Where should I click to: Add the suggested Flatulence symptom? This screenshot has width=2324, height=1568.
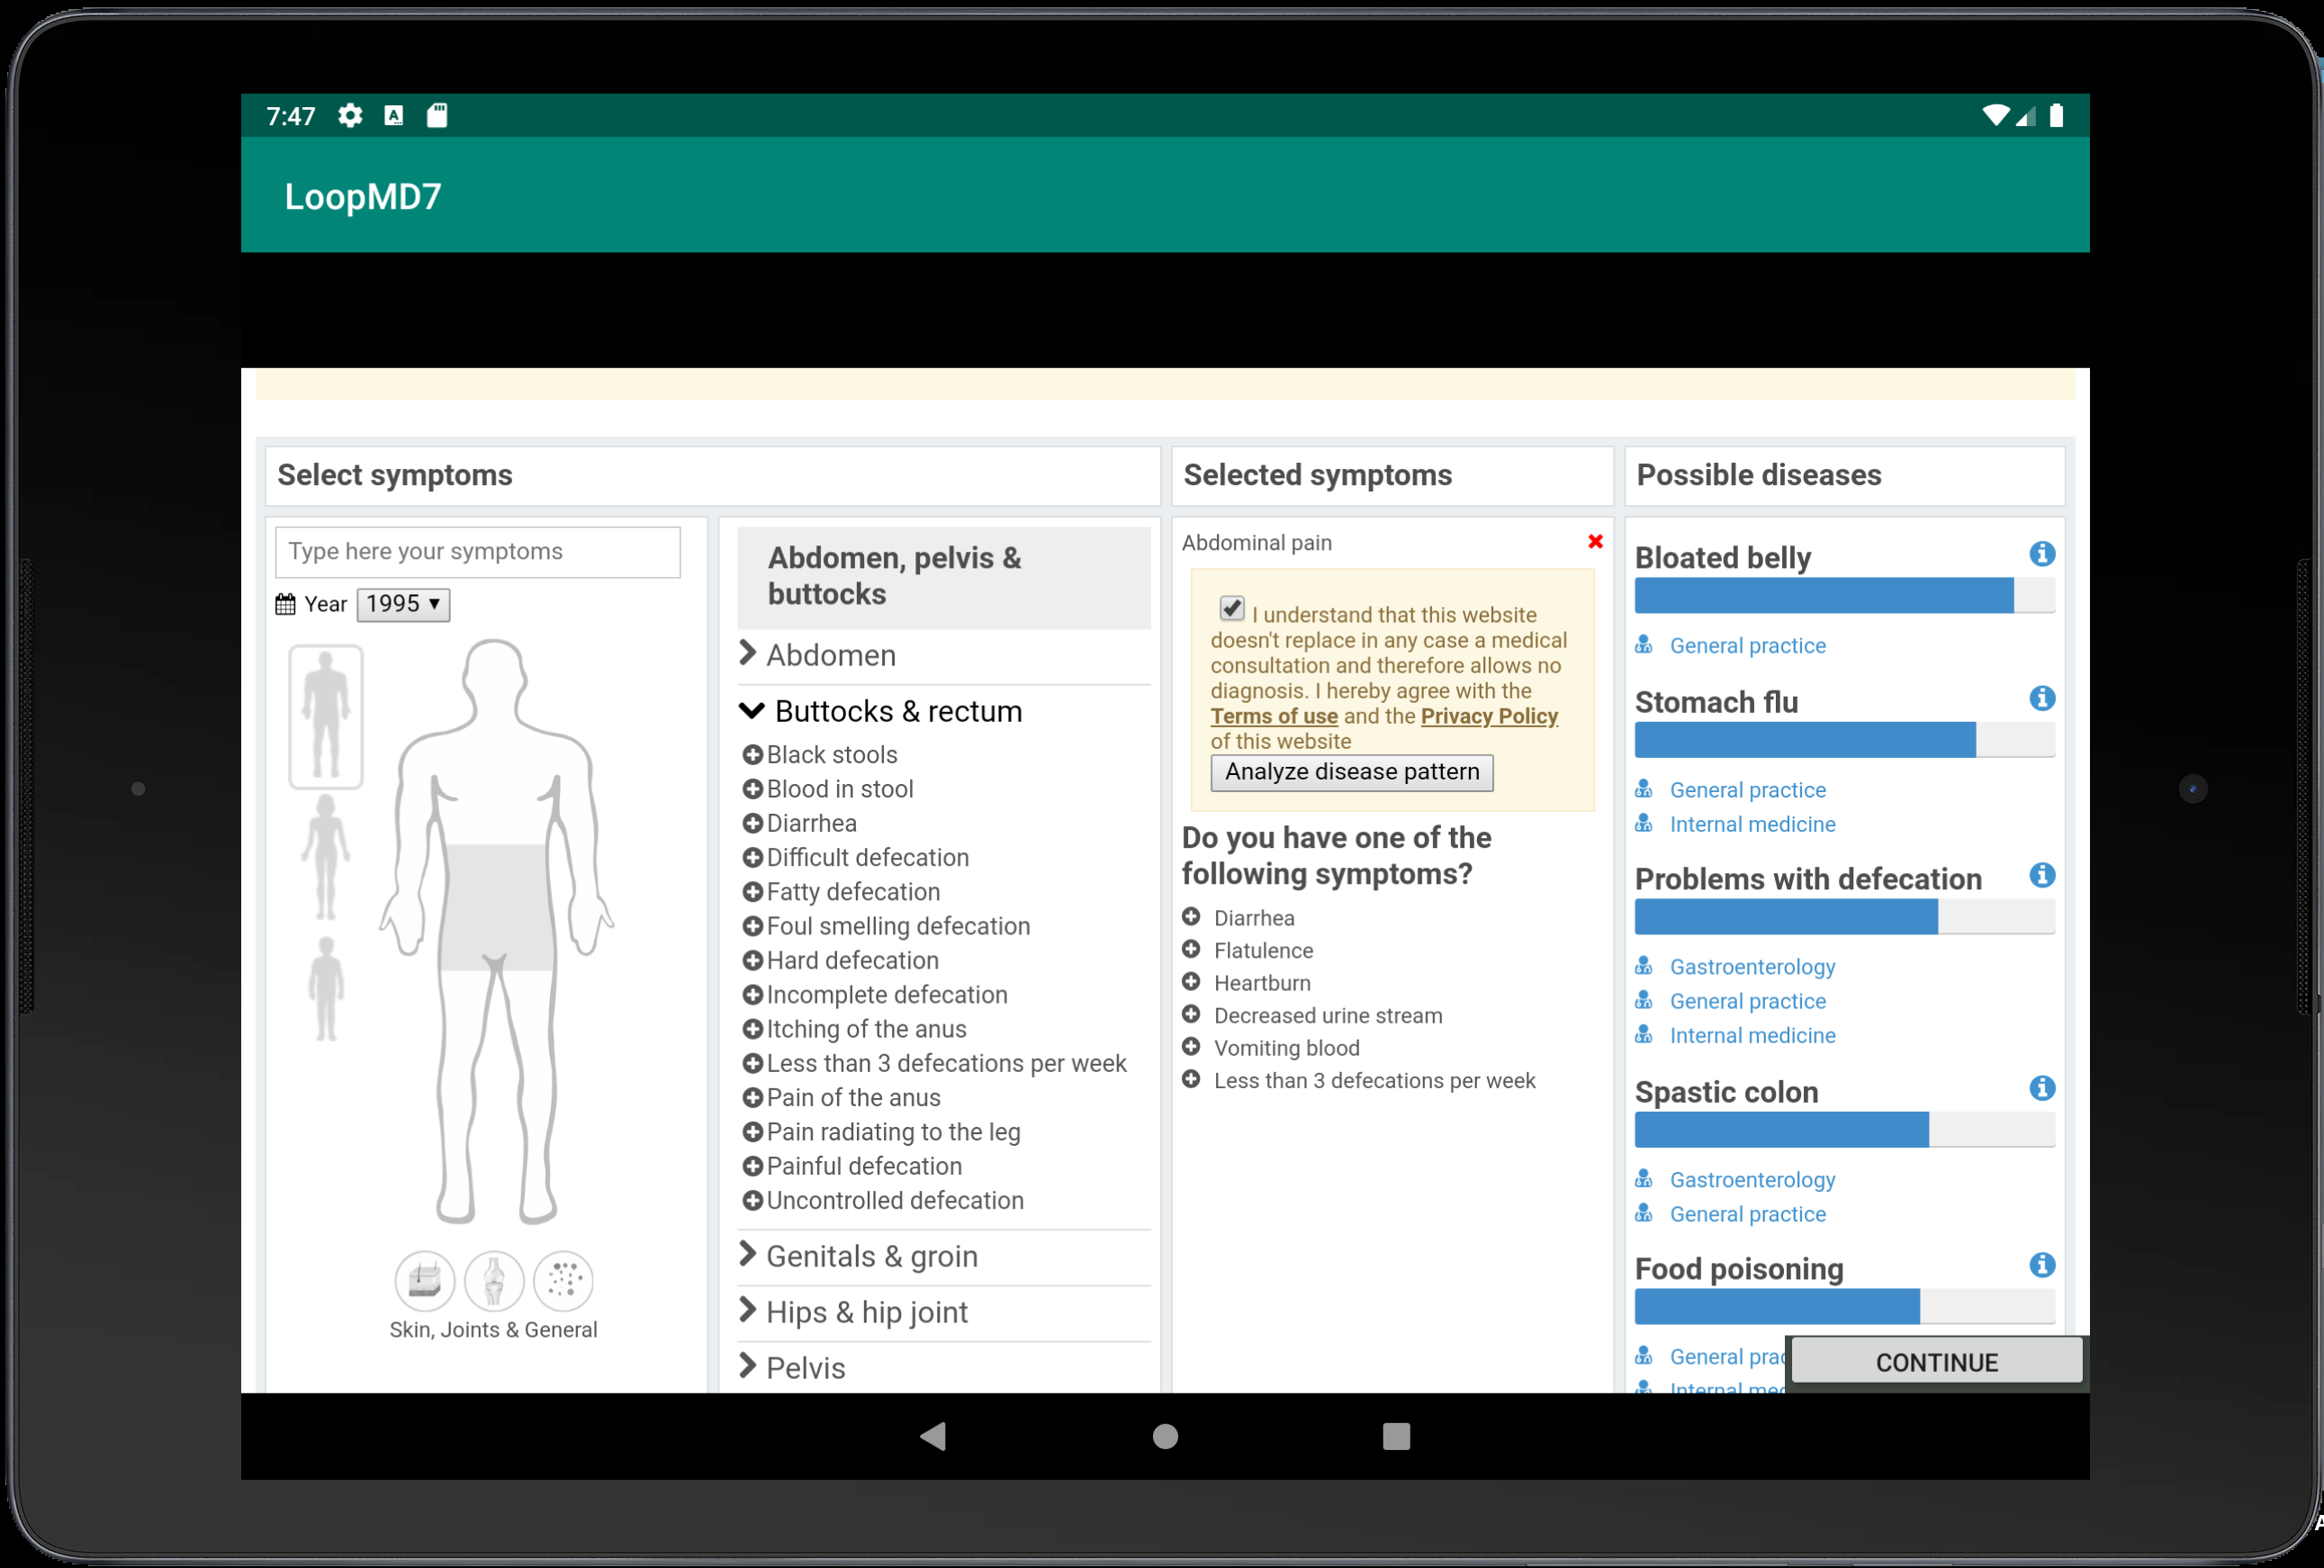pos(1190,950)
